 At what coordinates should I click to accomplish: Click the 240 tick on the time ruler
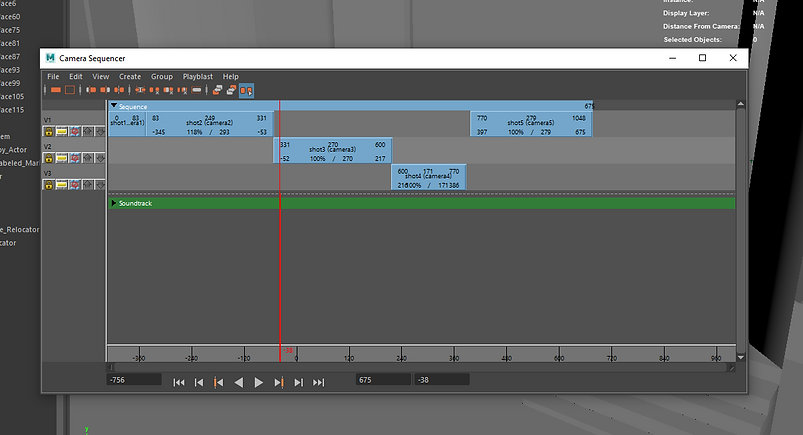pos(402,355)
